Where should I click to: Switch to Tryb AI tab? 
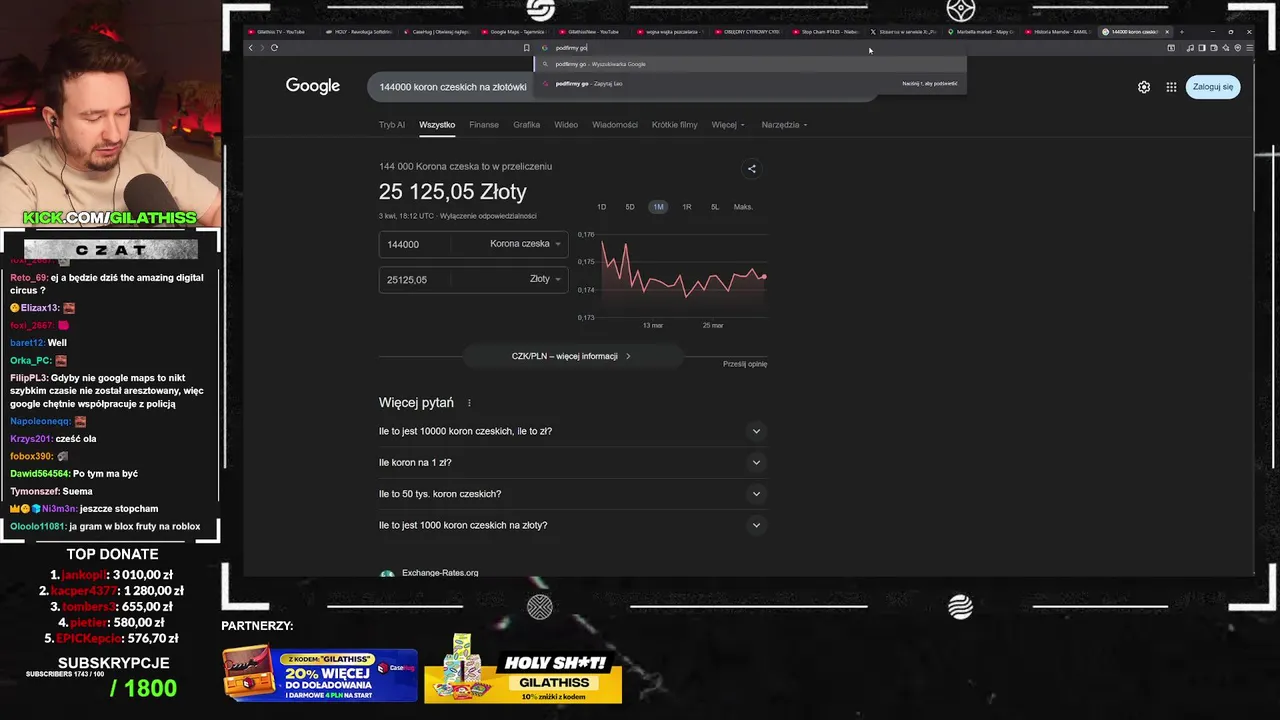(x=392, y=125)
